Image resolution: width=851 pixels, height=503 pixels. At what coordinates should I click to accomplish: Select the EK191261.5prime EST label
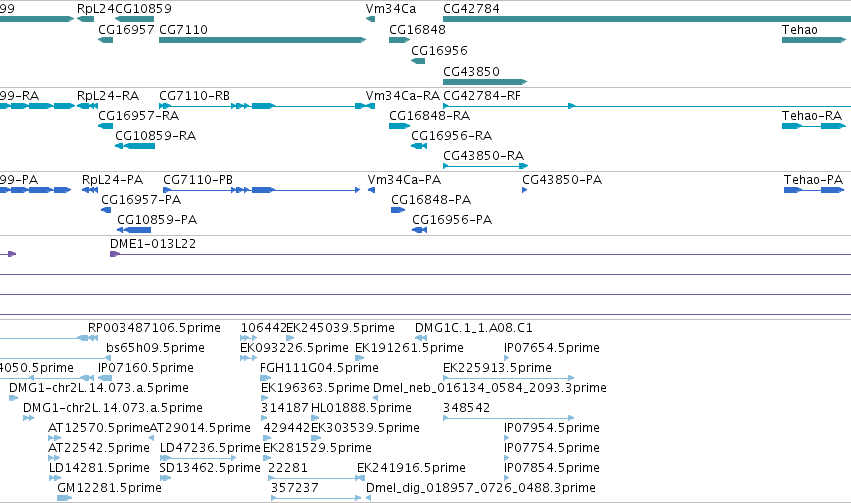point(409,348)
